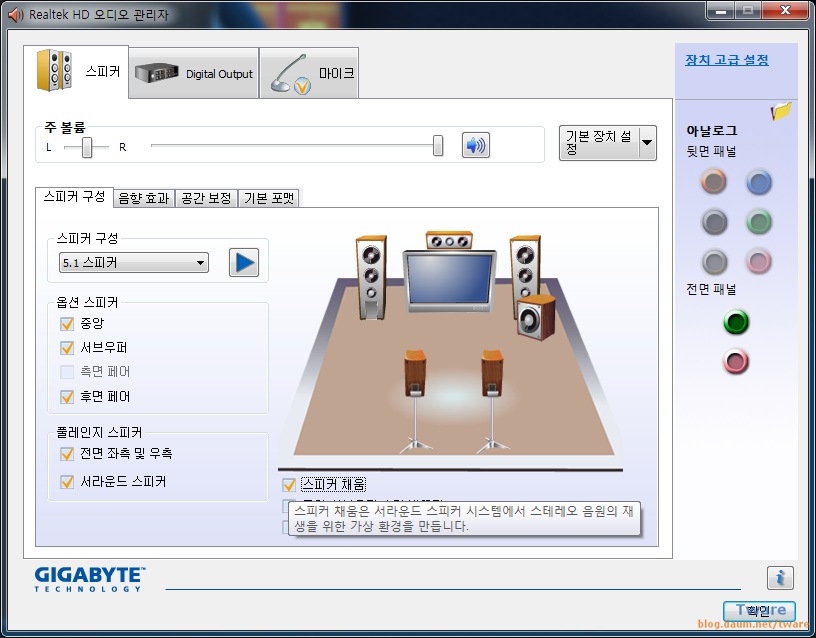Viewport: 816px width, 638px height.
Task: Switch to the Digital Output tab
Action: [x=194, y=73]
